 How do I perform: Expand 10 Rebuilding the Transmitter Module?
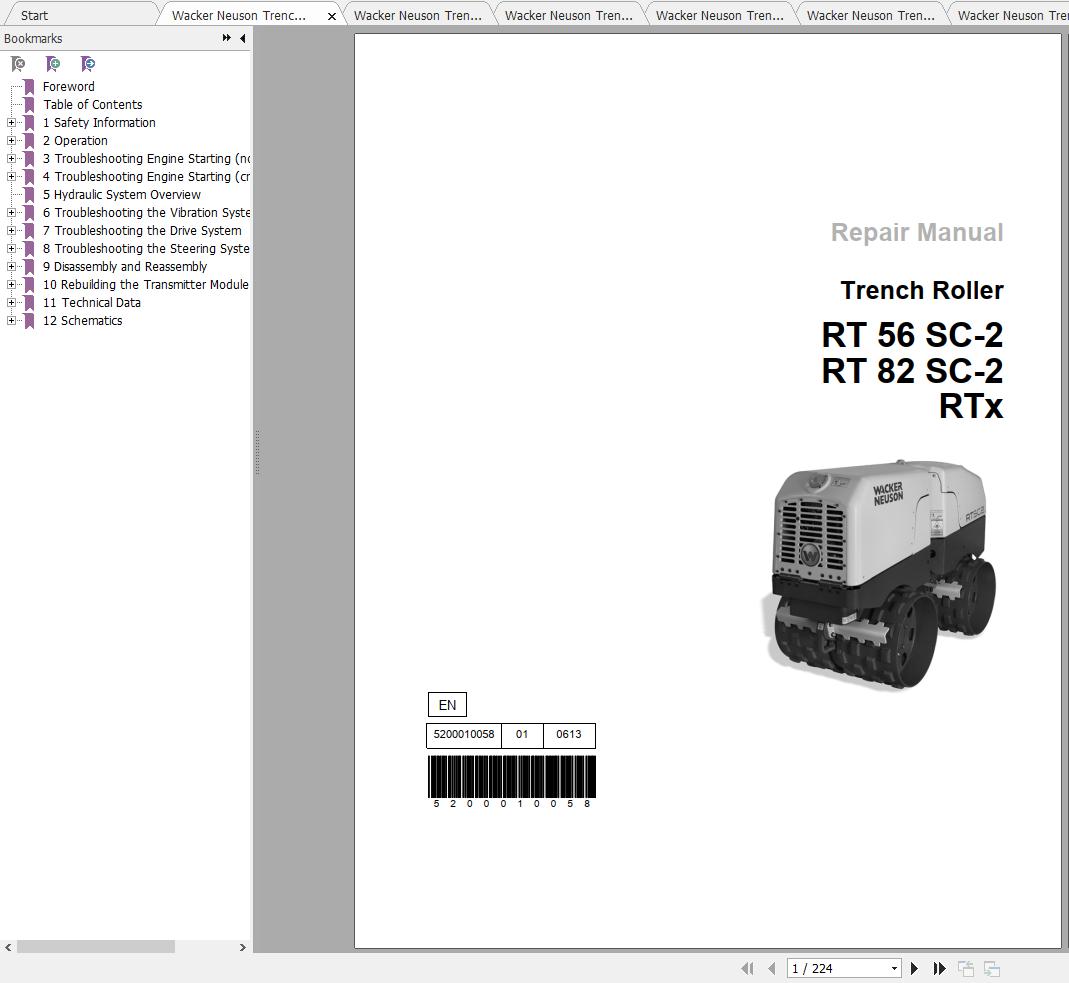11,284
